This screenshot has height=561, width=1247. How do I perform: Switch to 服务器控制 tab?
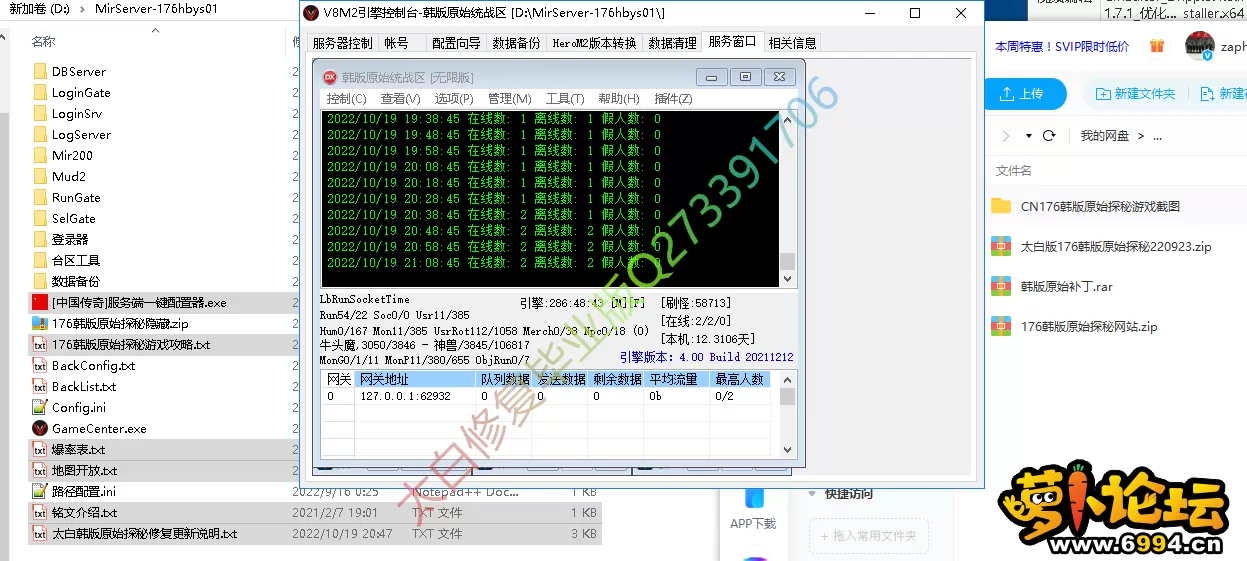pyautogui.click(x=342, y=43)
